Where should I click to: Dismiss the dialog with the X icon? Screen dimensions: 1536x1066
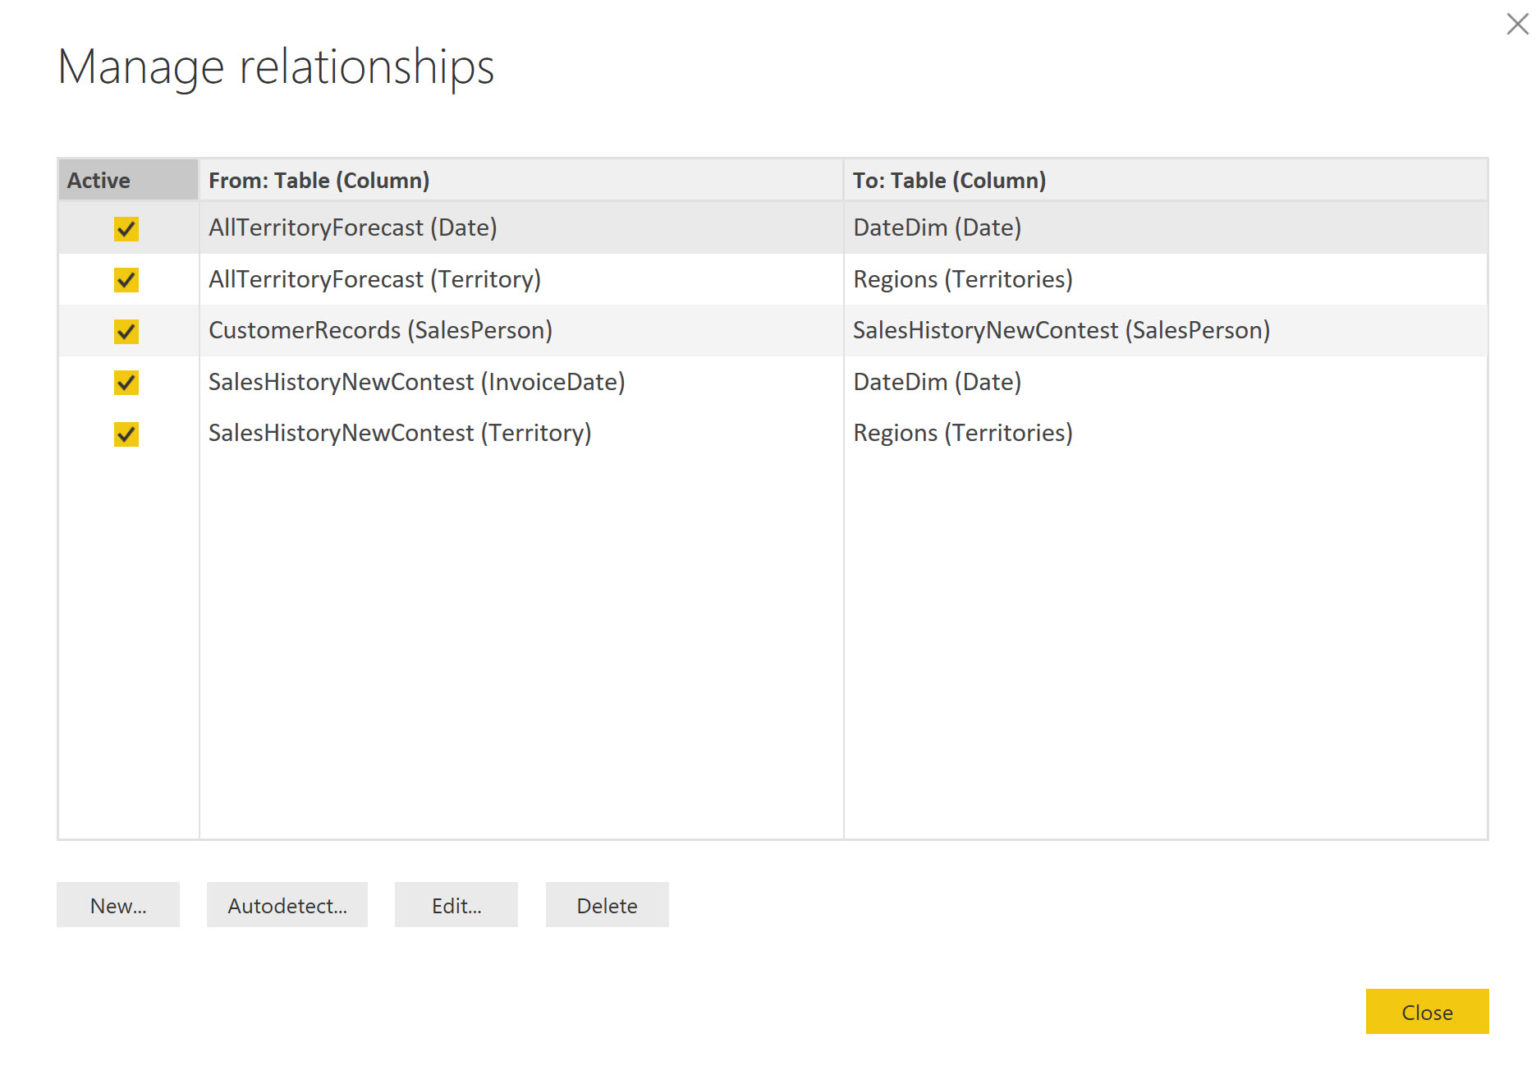[x=1517, y=24]
